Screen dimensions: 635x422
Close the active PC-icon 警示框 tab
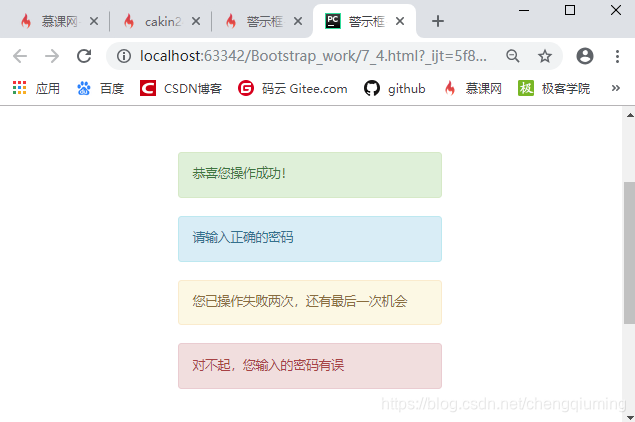coord(400,21)
